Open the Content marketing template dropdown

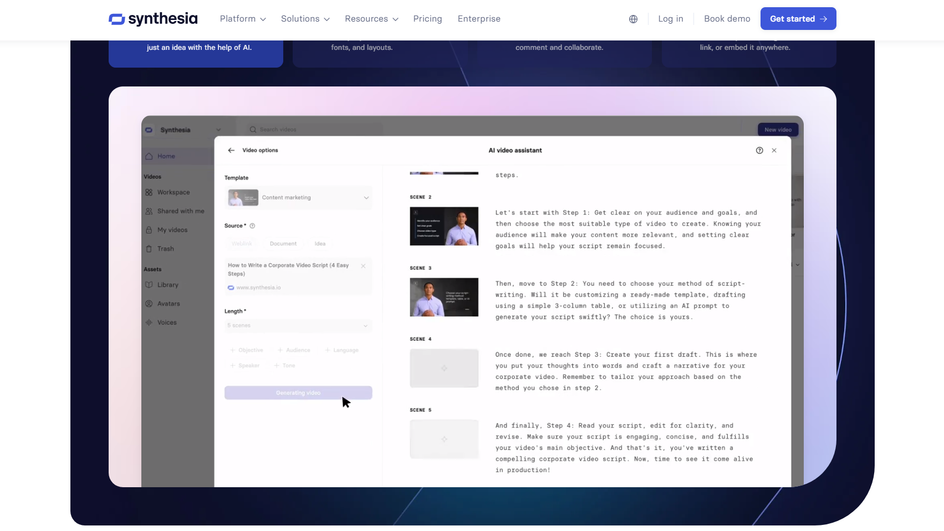coord(298,197)
